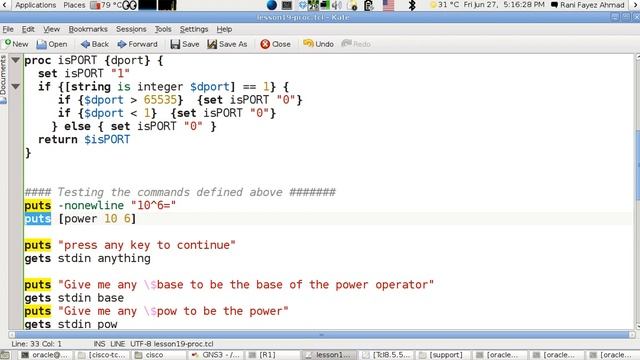640x360 pixels.
Task: Switch to the [cisco-tc... taskbar window
Action: point(103,355)
